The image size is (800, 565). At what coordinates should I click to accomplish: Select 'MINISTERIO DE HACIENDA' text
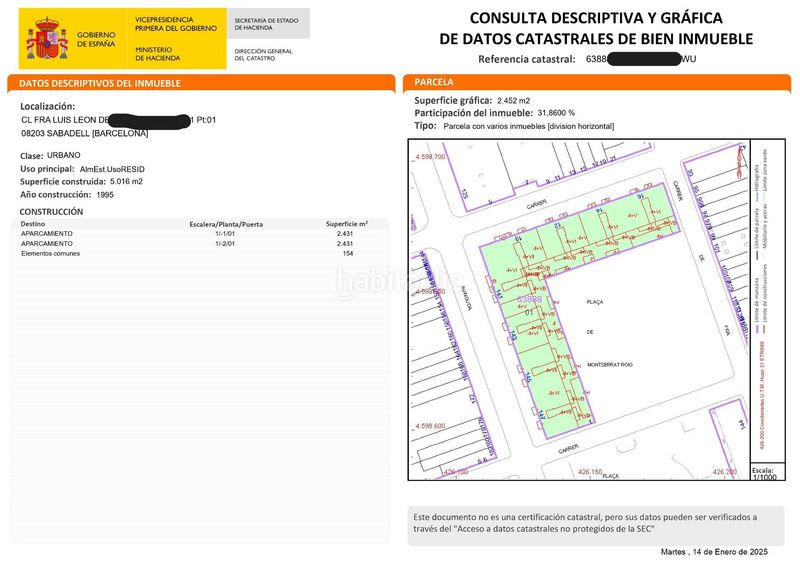coord(158,54)
